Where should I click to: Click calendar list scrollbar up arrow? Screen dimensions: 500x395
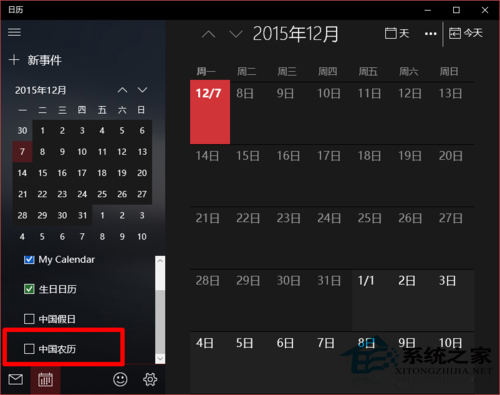click(x=160, y=261)
